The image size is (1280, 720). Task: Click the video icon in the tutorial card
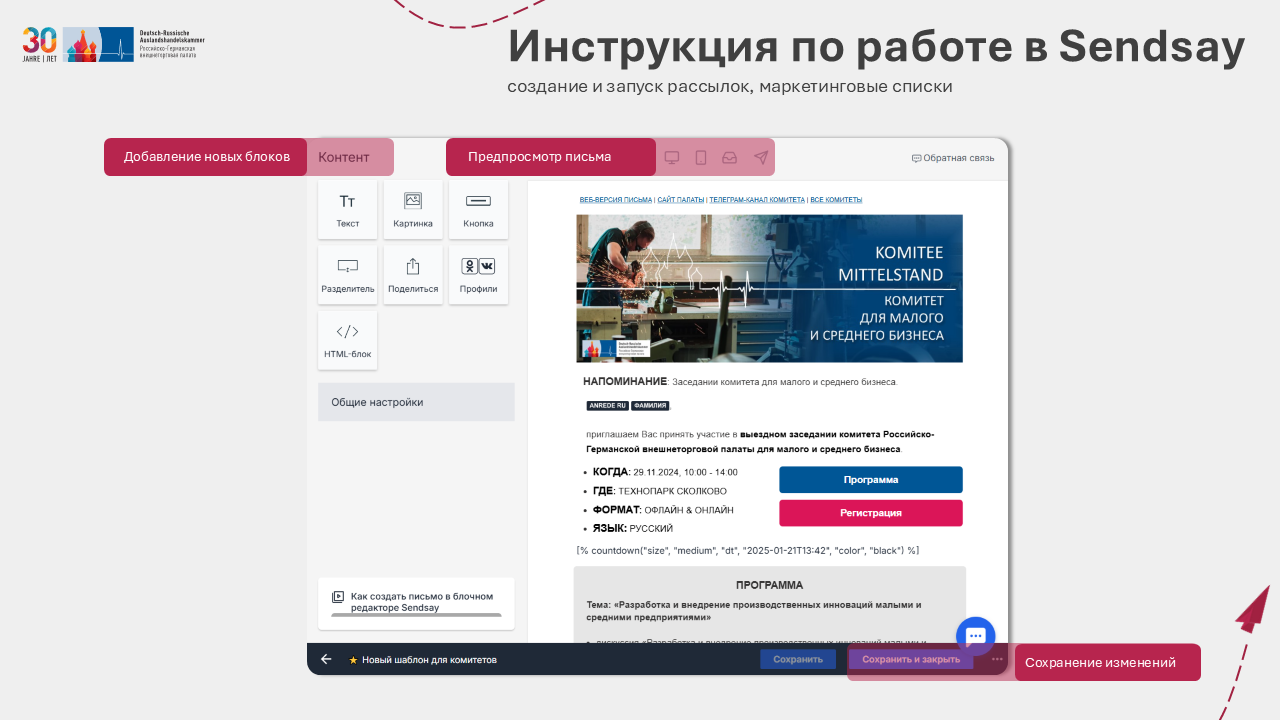338,597
